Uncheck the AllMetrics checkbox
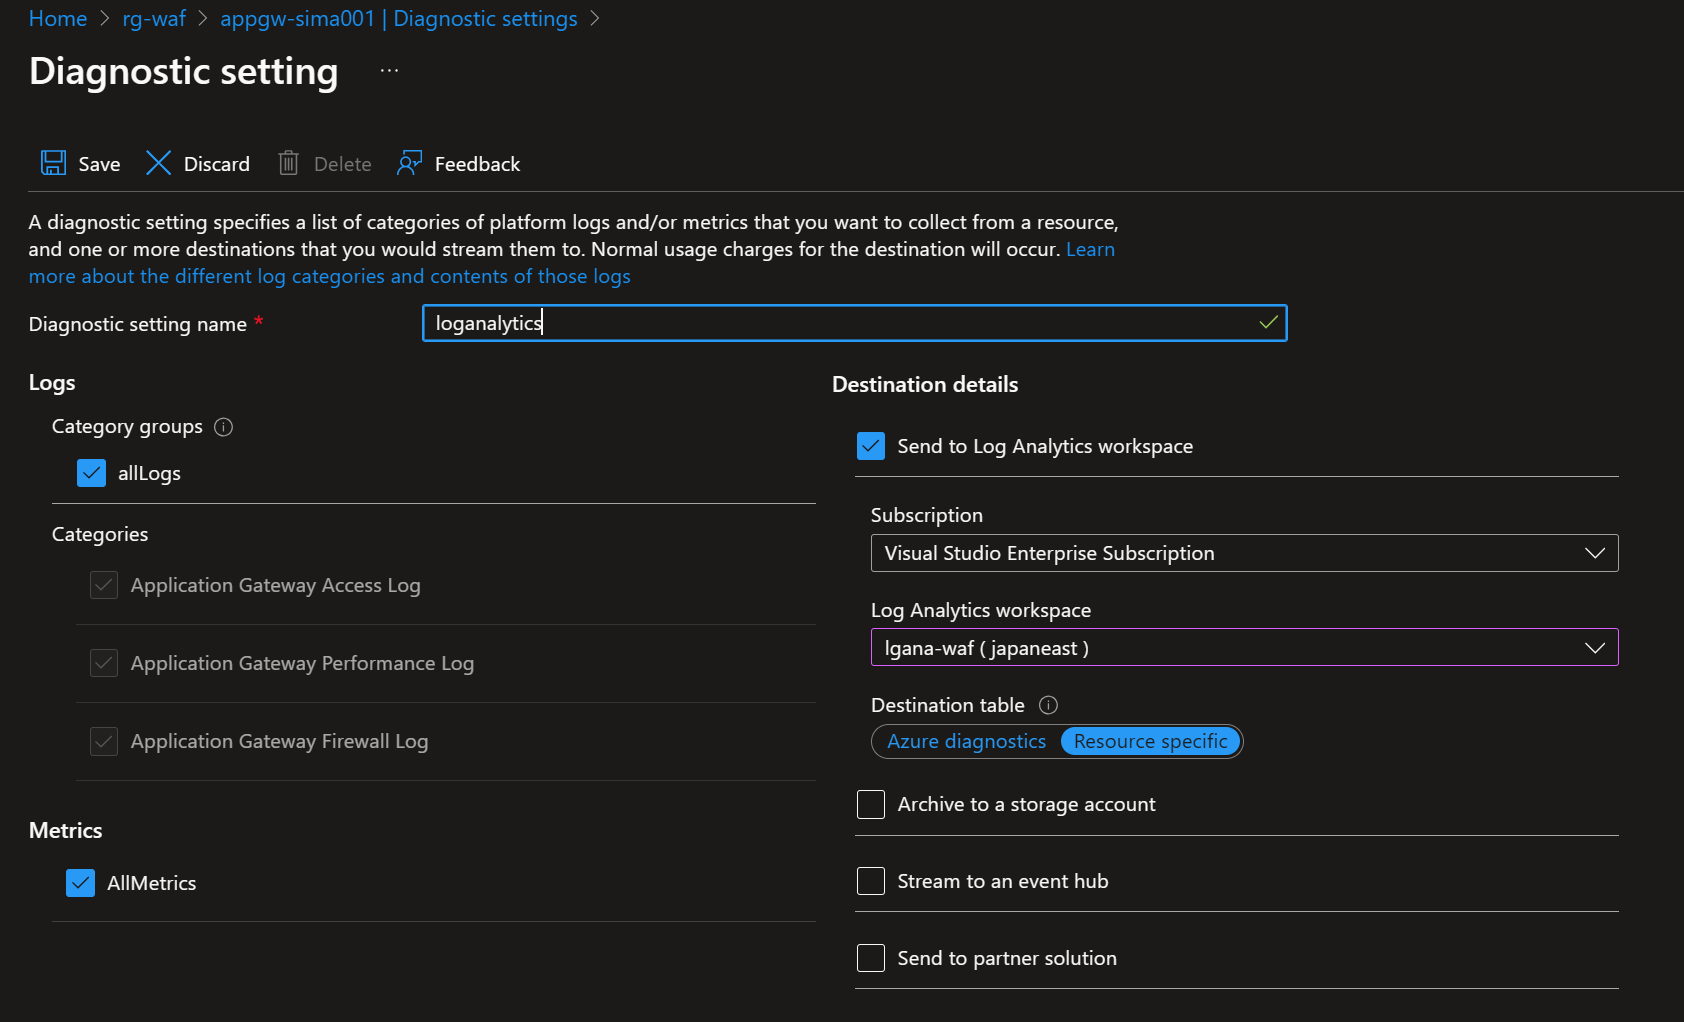Viewport: 1684px width, 1022px height. pos(80,883)
